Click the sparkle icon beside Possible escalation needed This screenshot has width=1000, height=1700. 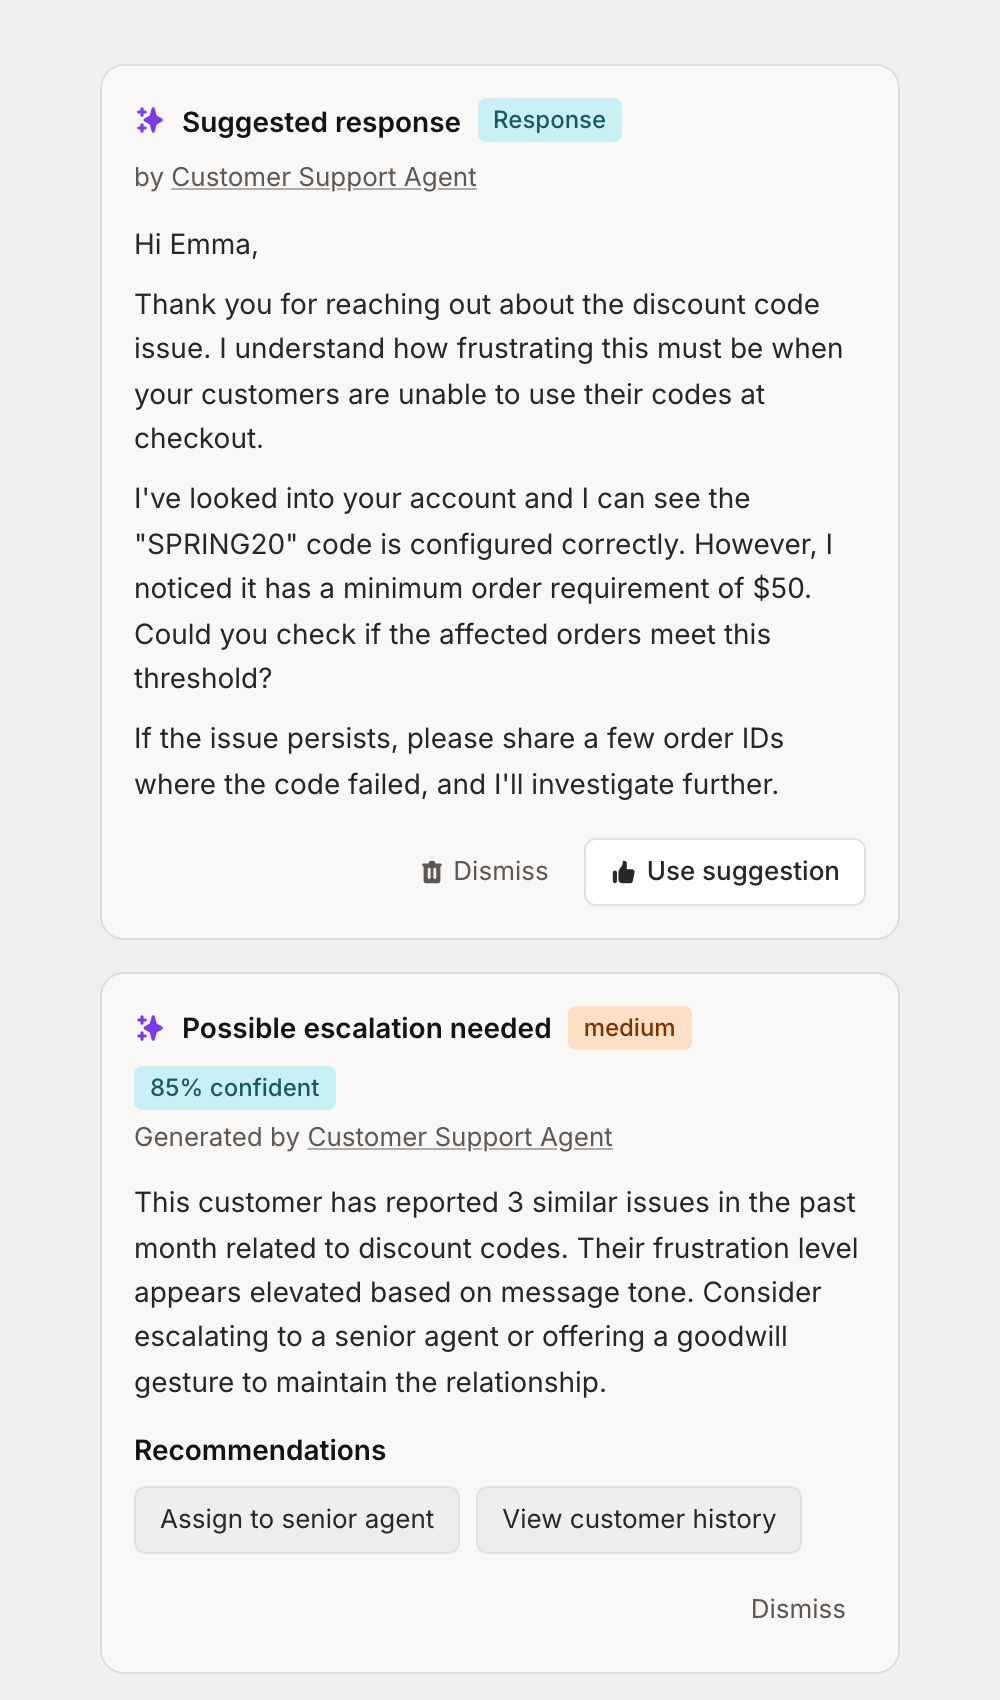151,1027
